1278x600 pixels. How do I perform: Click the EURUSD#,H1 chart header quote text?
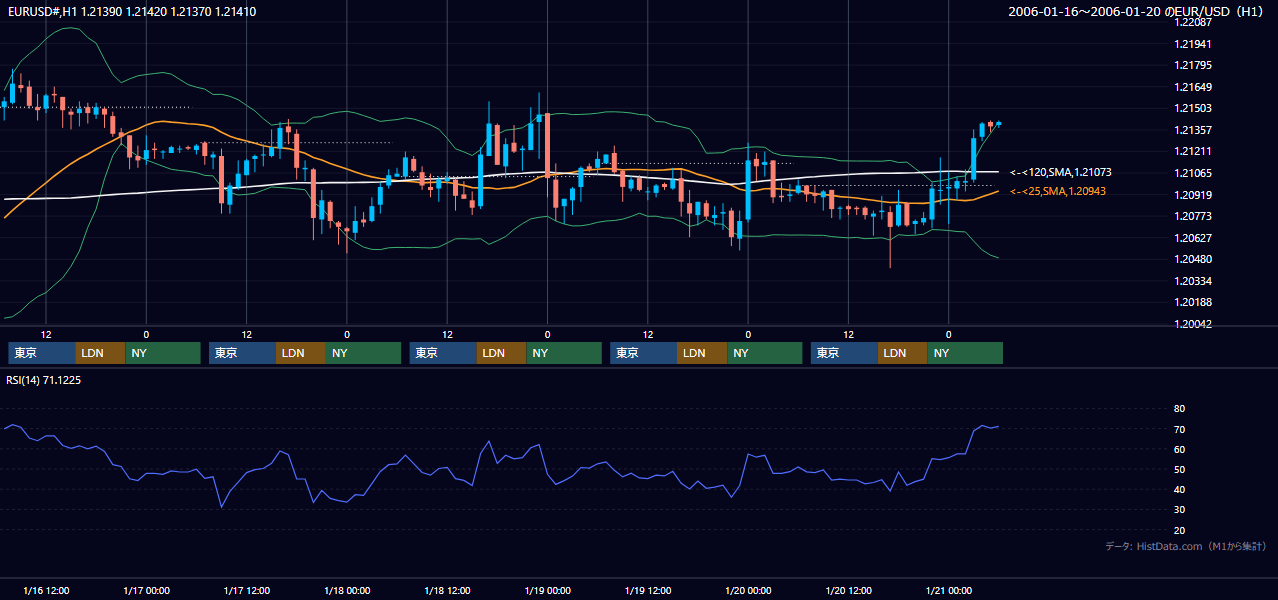tap(130, 12)
